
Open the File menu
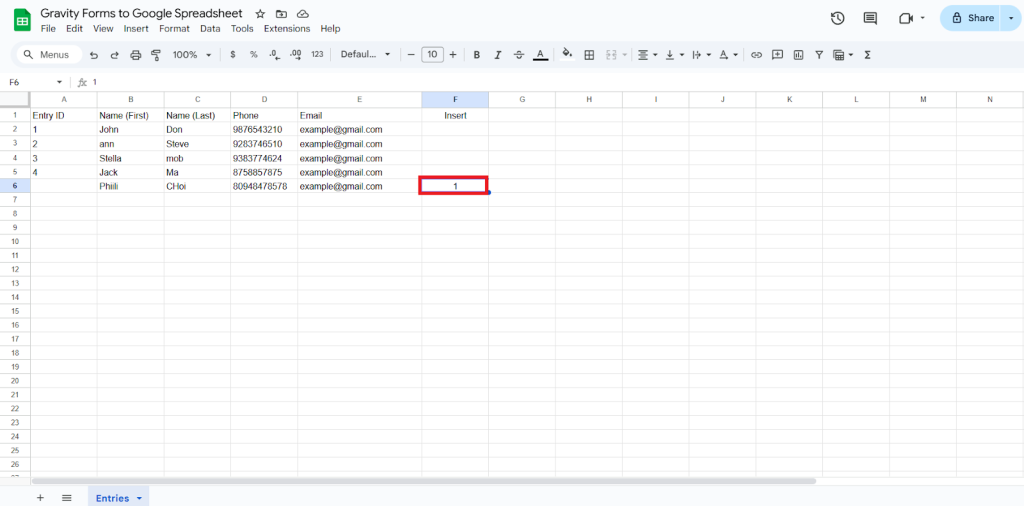(48, 29)
